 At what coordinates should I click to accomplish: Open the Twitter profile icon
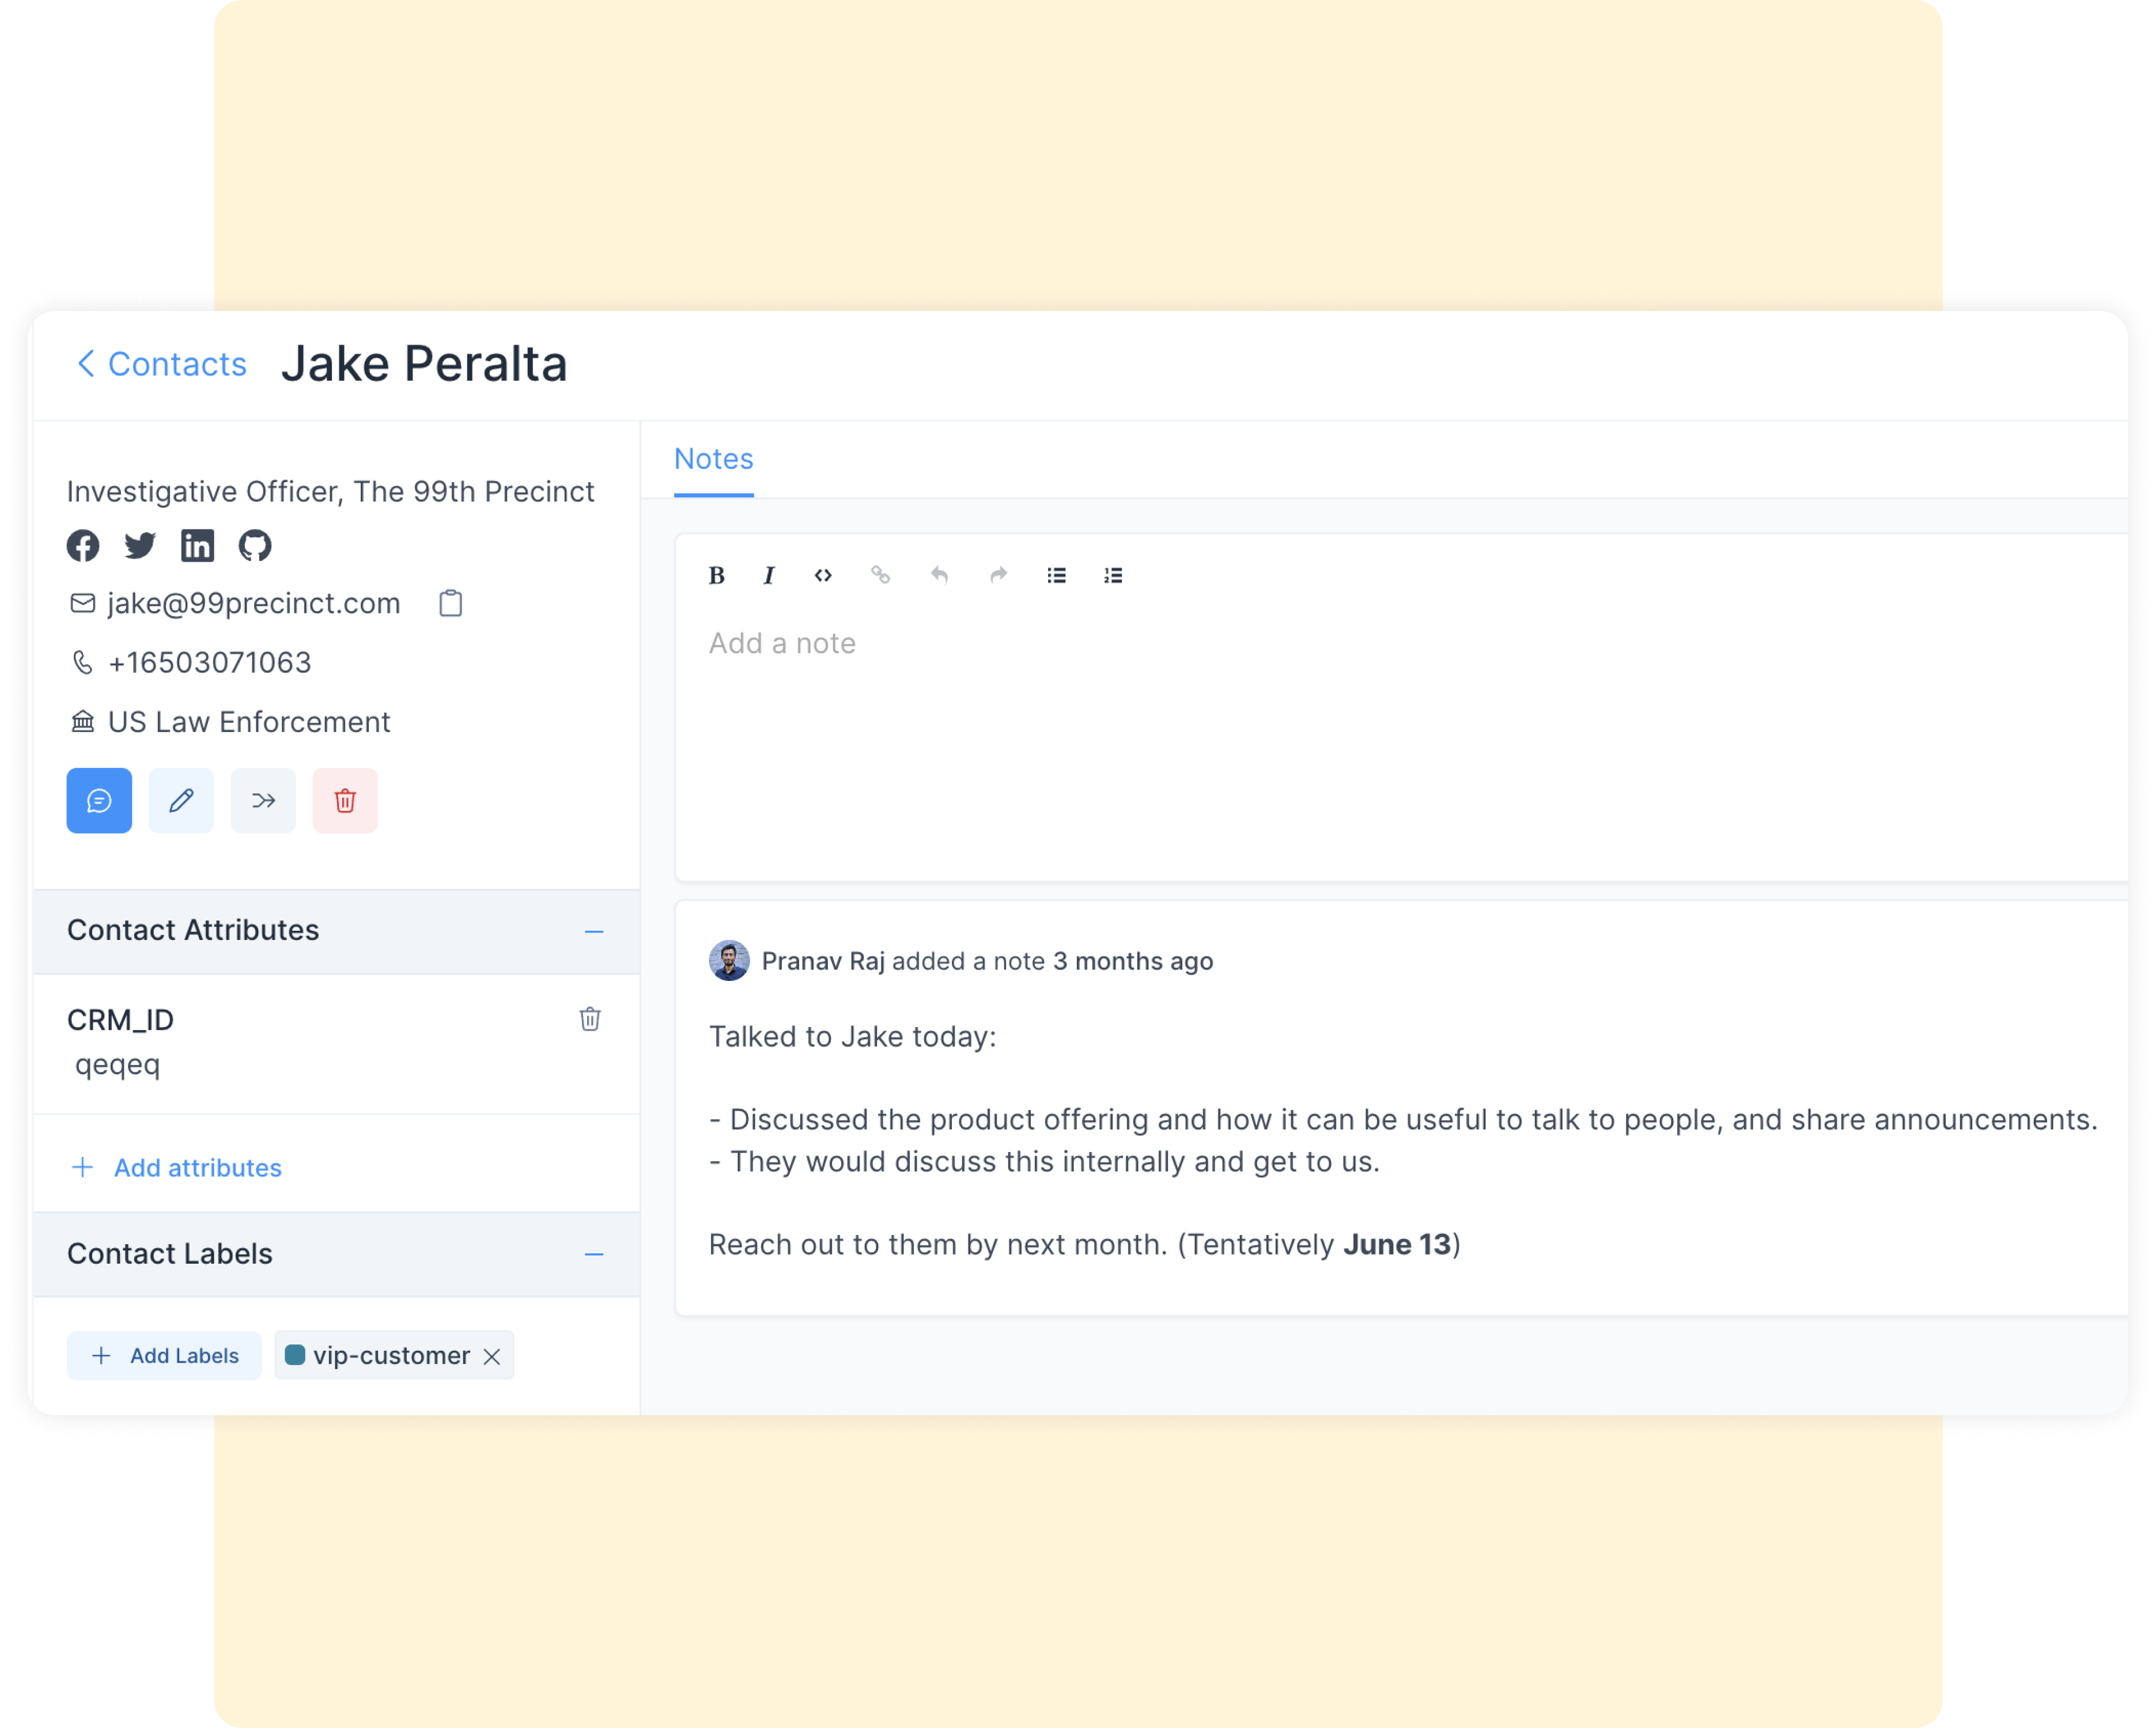pyautogui.click(x=140, y=546)
